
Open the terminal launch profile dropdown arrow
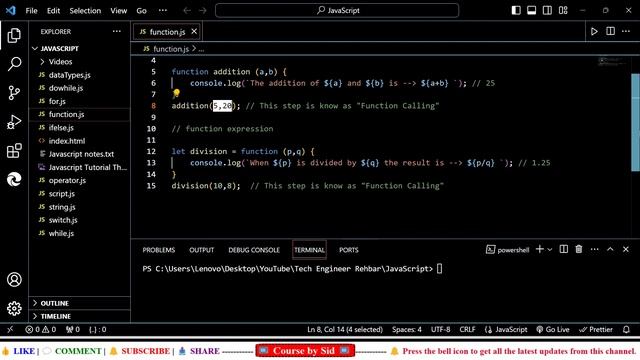coord(550,249)
